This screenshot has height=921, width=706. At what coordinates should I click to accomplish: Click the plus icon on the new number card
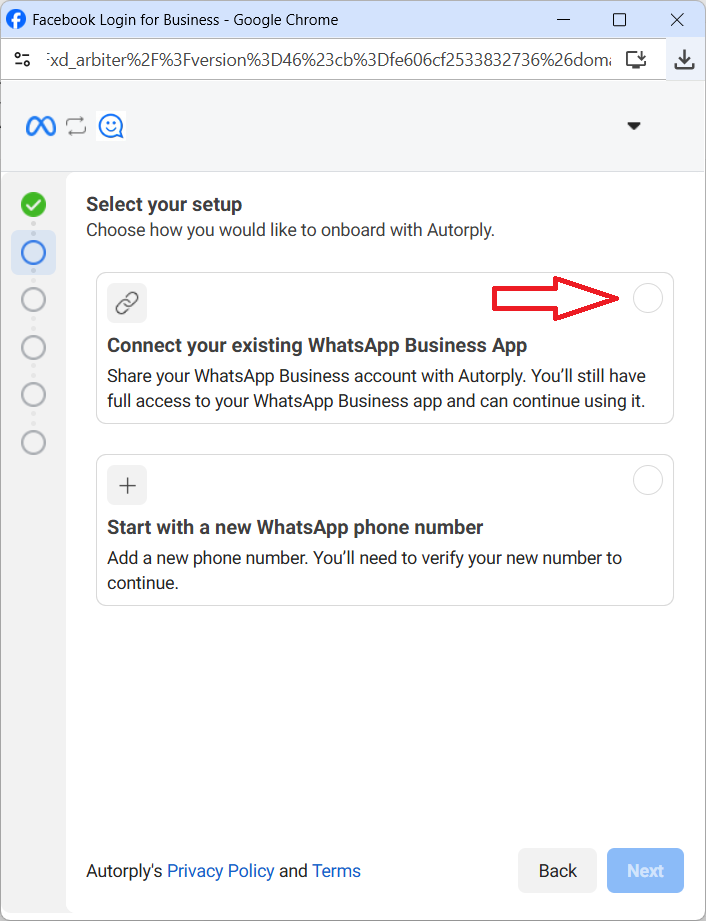tap(127, 485)
